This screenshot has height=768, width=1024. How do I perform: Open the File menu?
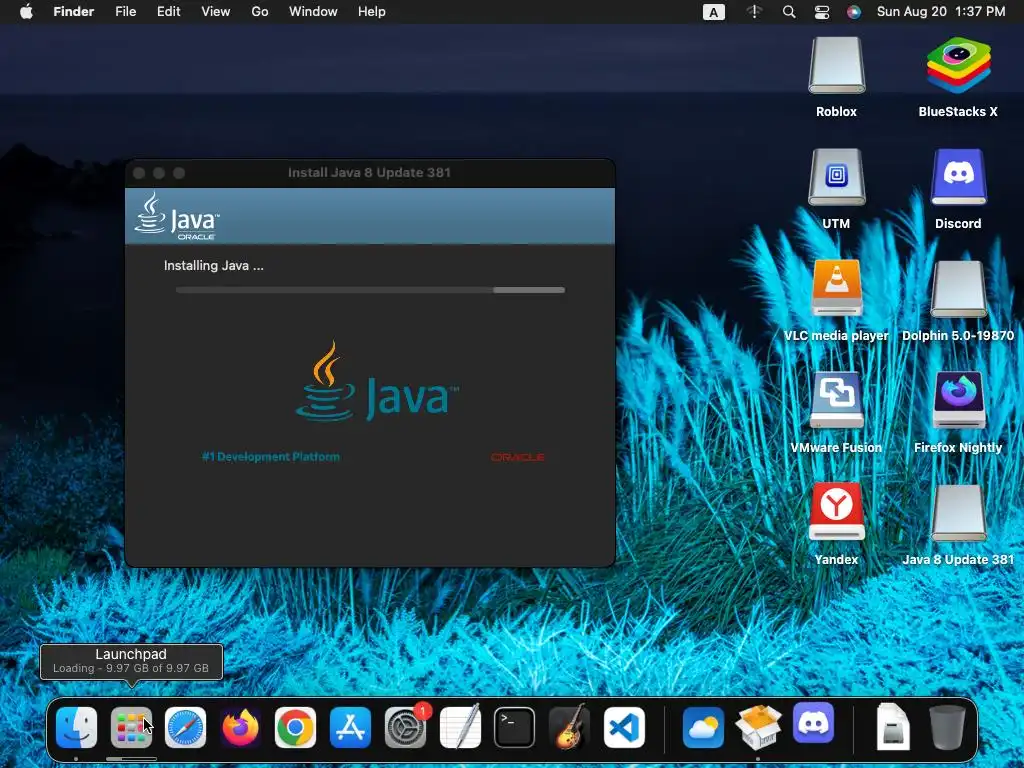pyautogui.click(x=125, y=12)
